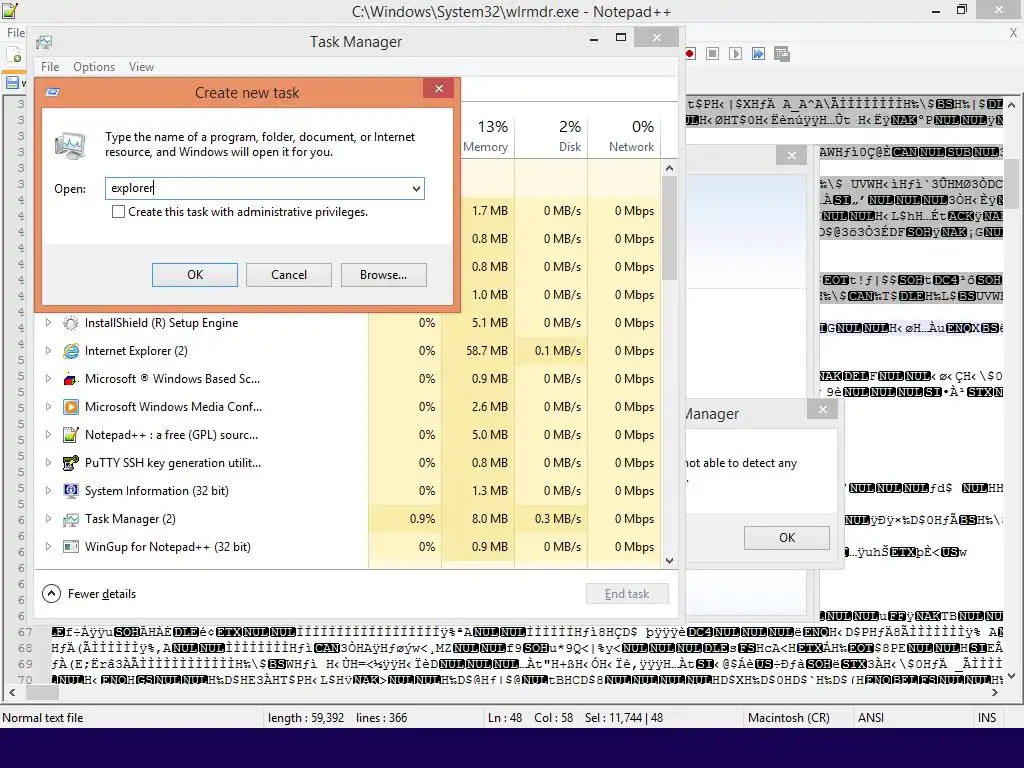Click the Fewer details collapse arrow icon
The width and height of the screenshot is (1024, 768).
pyautogui.click(x=51, y=594)
